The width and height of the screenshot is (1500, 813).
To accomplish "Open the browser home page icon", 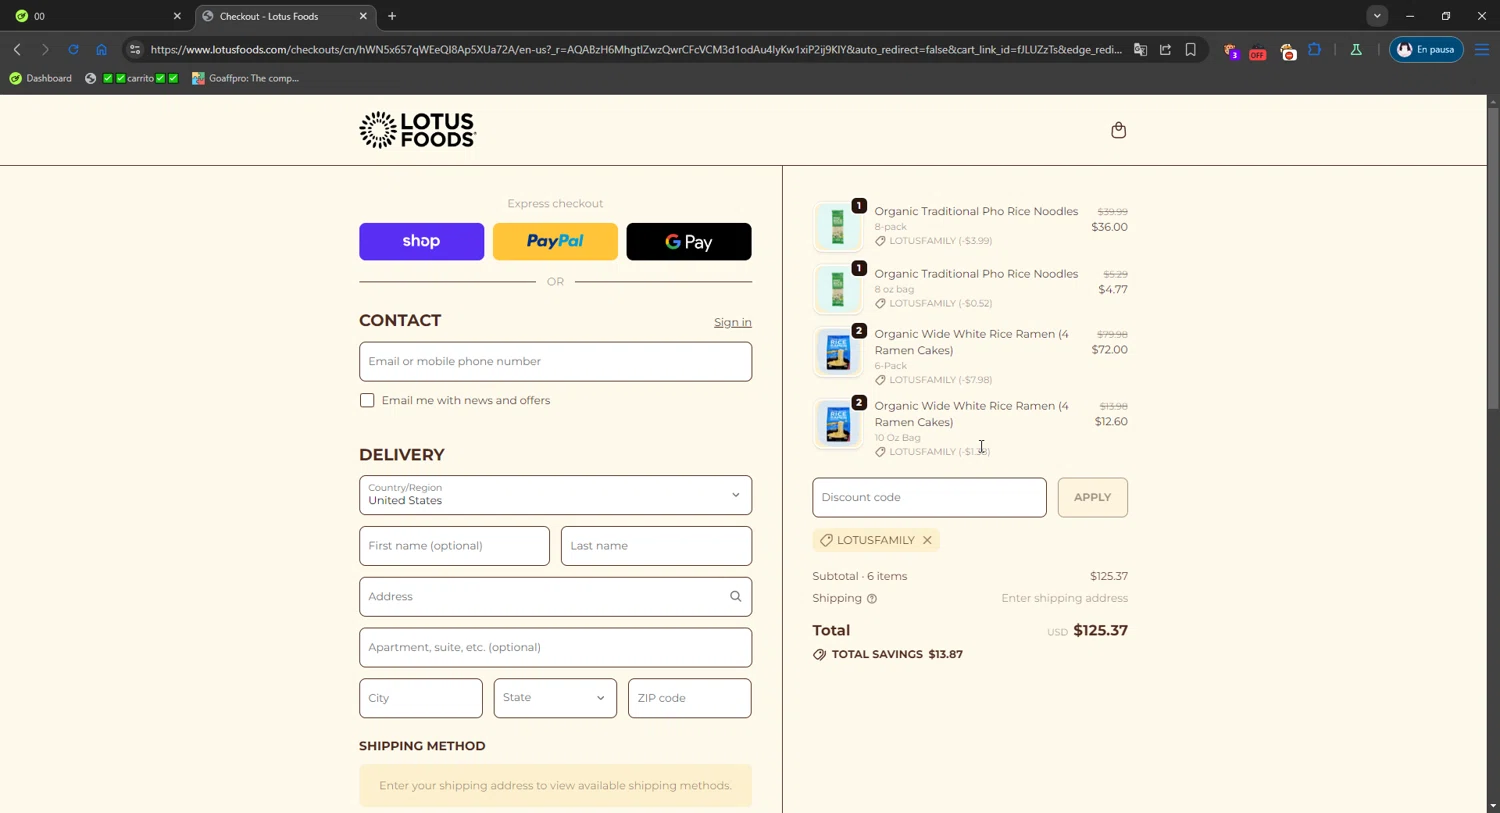I will 101,49.
